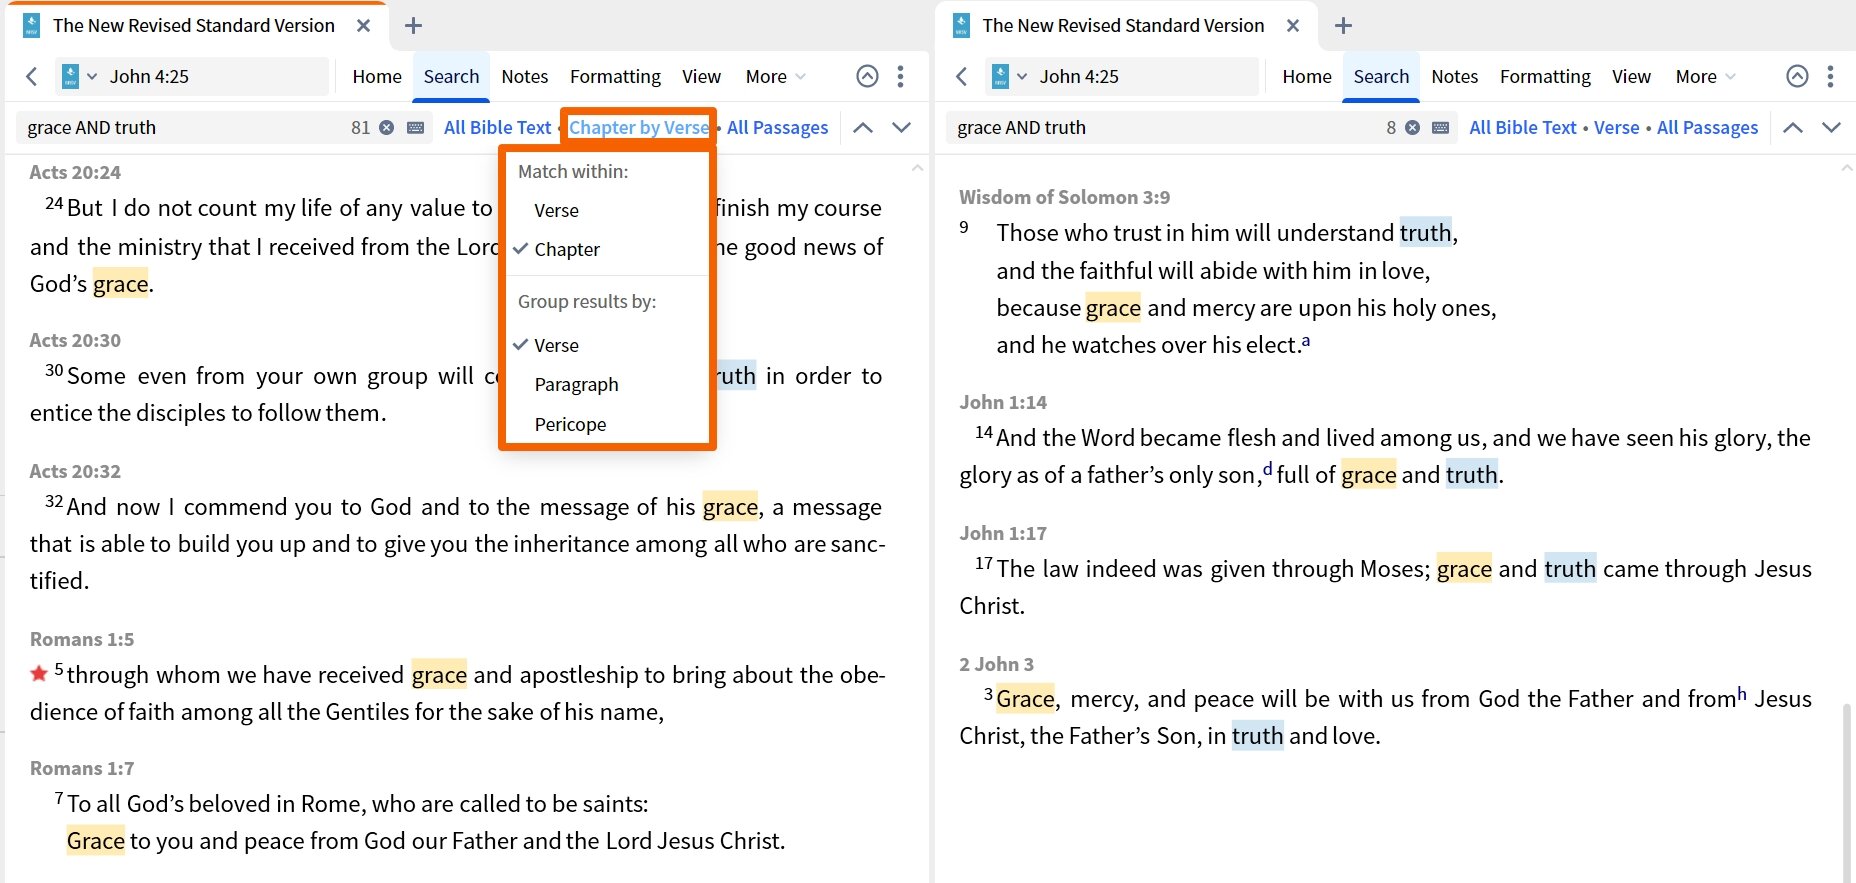
Task: Open the Chapter by Verse dropdown
Action: point(639,127)
